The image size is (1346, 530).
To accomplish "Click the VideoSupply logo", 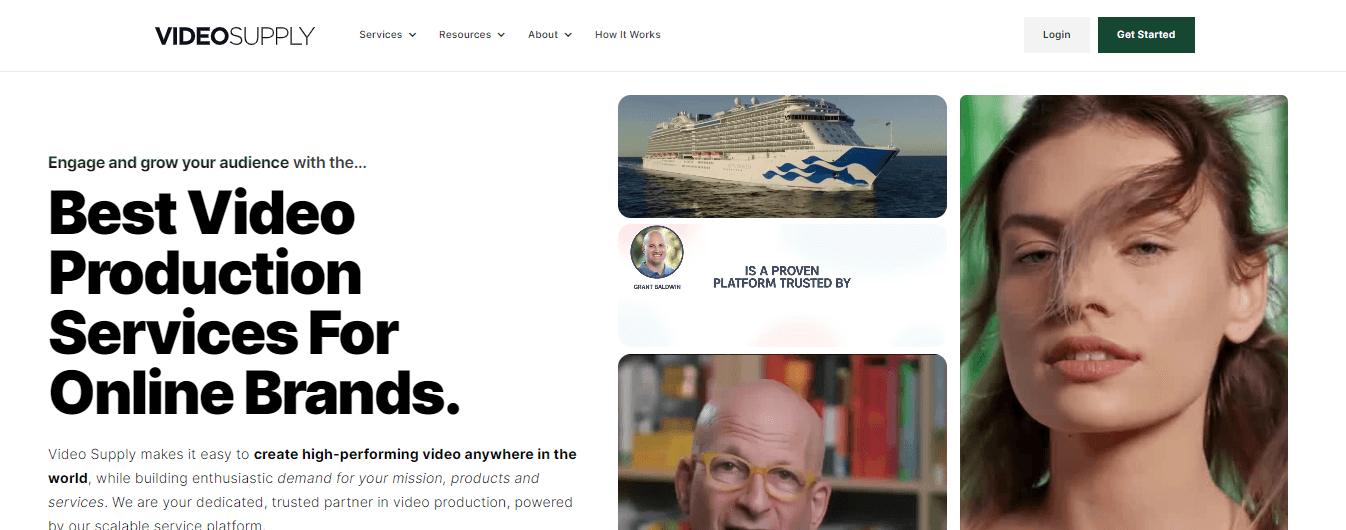I will click(235, 35).
